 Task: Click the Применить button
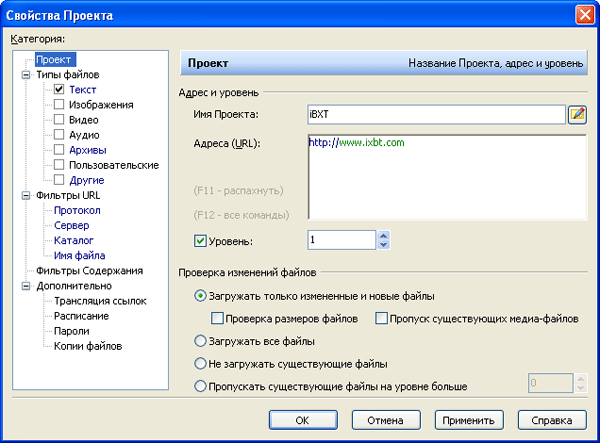tap(469, 420)
